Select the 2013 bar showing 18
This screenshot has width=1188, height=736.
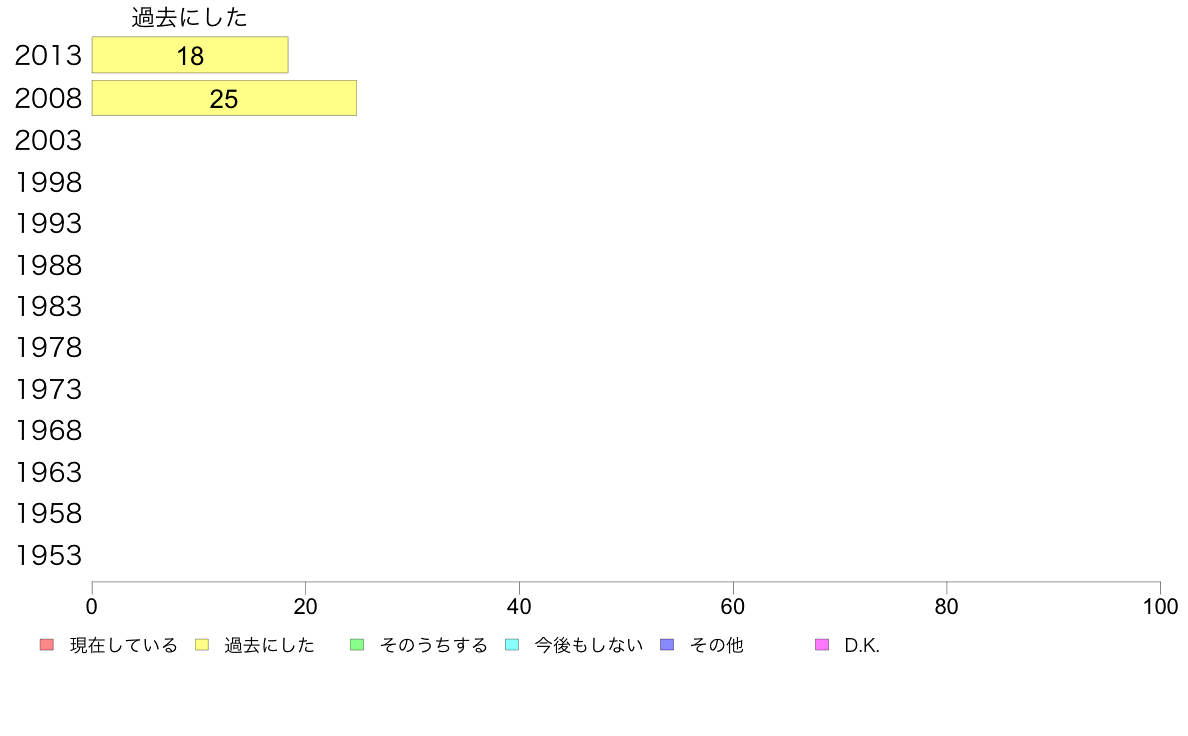pyautogui.click(x=190, y=55)
